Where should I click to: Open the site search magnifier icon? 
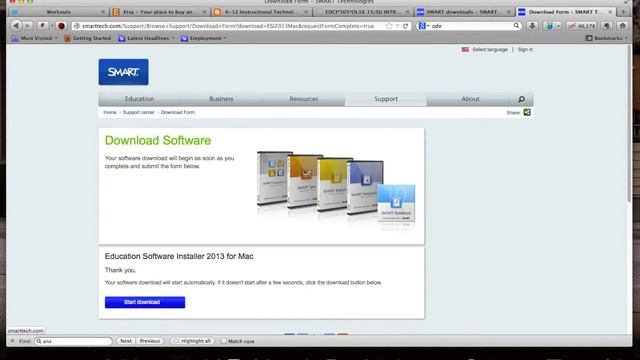(x=521, y=99)
